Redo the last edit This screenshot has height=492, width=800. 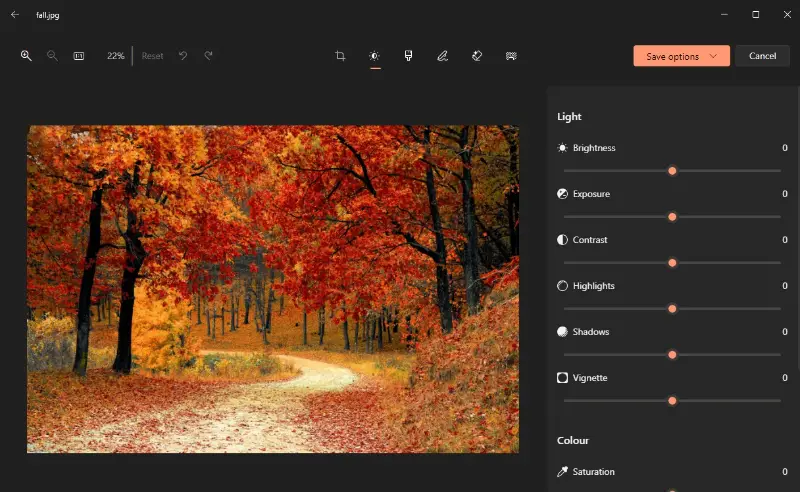(208, 56)
